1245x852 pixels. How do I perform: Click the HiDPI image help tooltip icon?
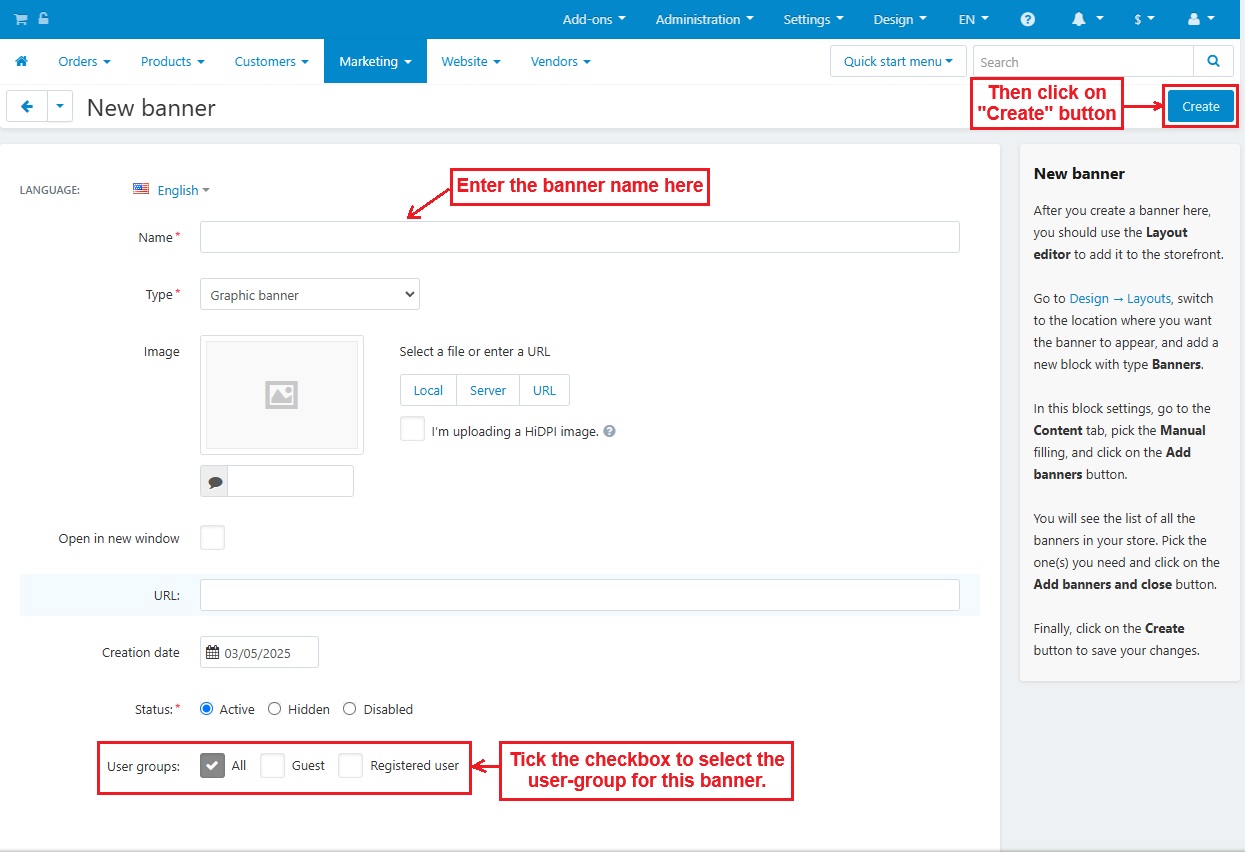(609, 432)
